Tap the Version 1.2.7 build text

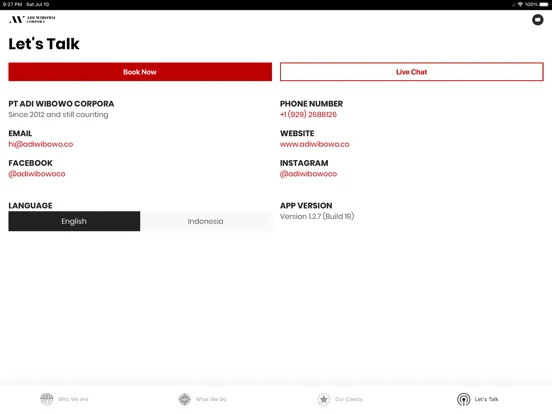pos(317,216)
